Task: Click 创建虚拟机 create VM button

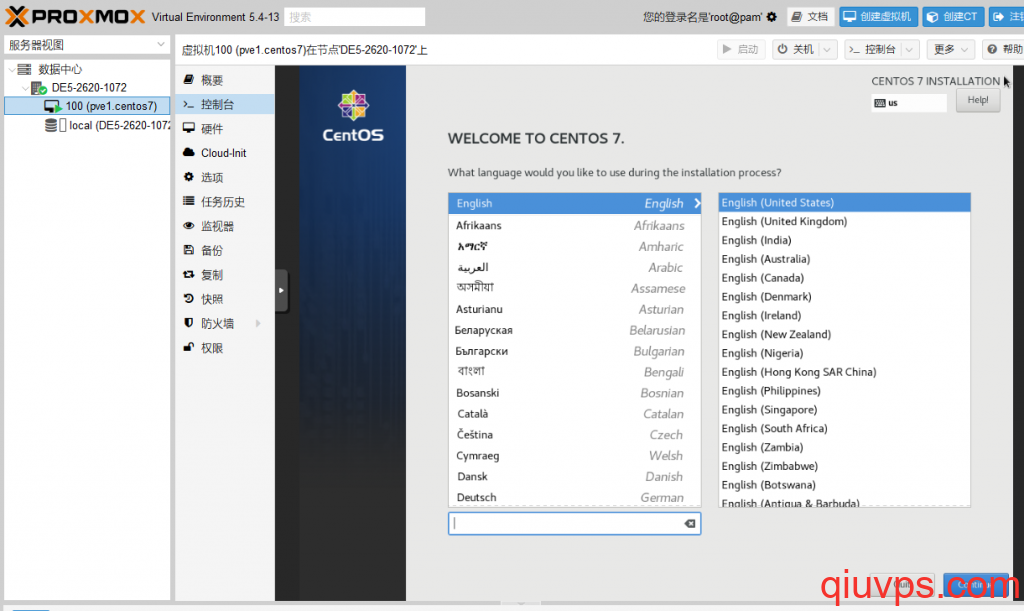Action: (x=878, y=17)
